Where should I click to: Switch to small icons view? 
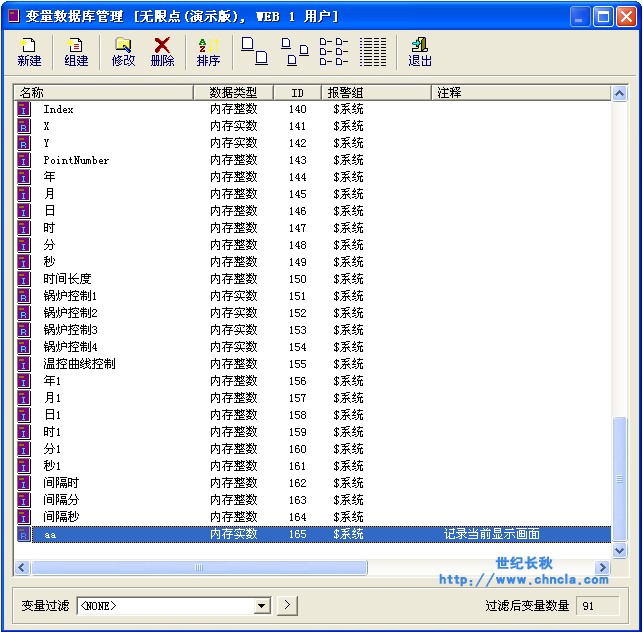click(x=295, y=51)
